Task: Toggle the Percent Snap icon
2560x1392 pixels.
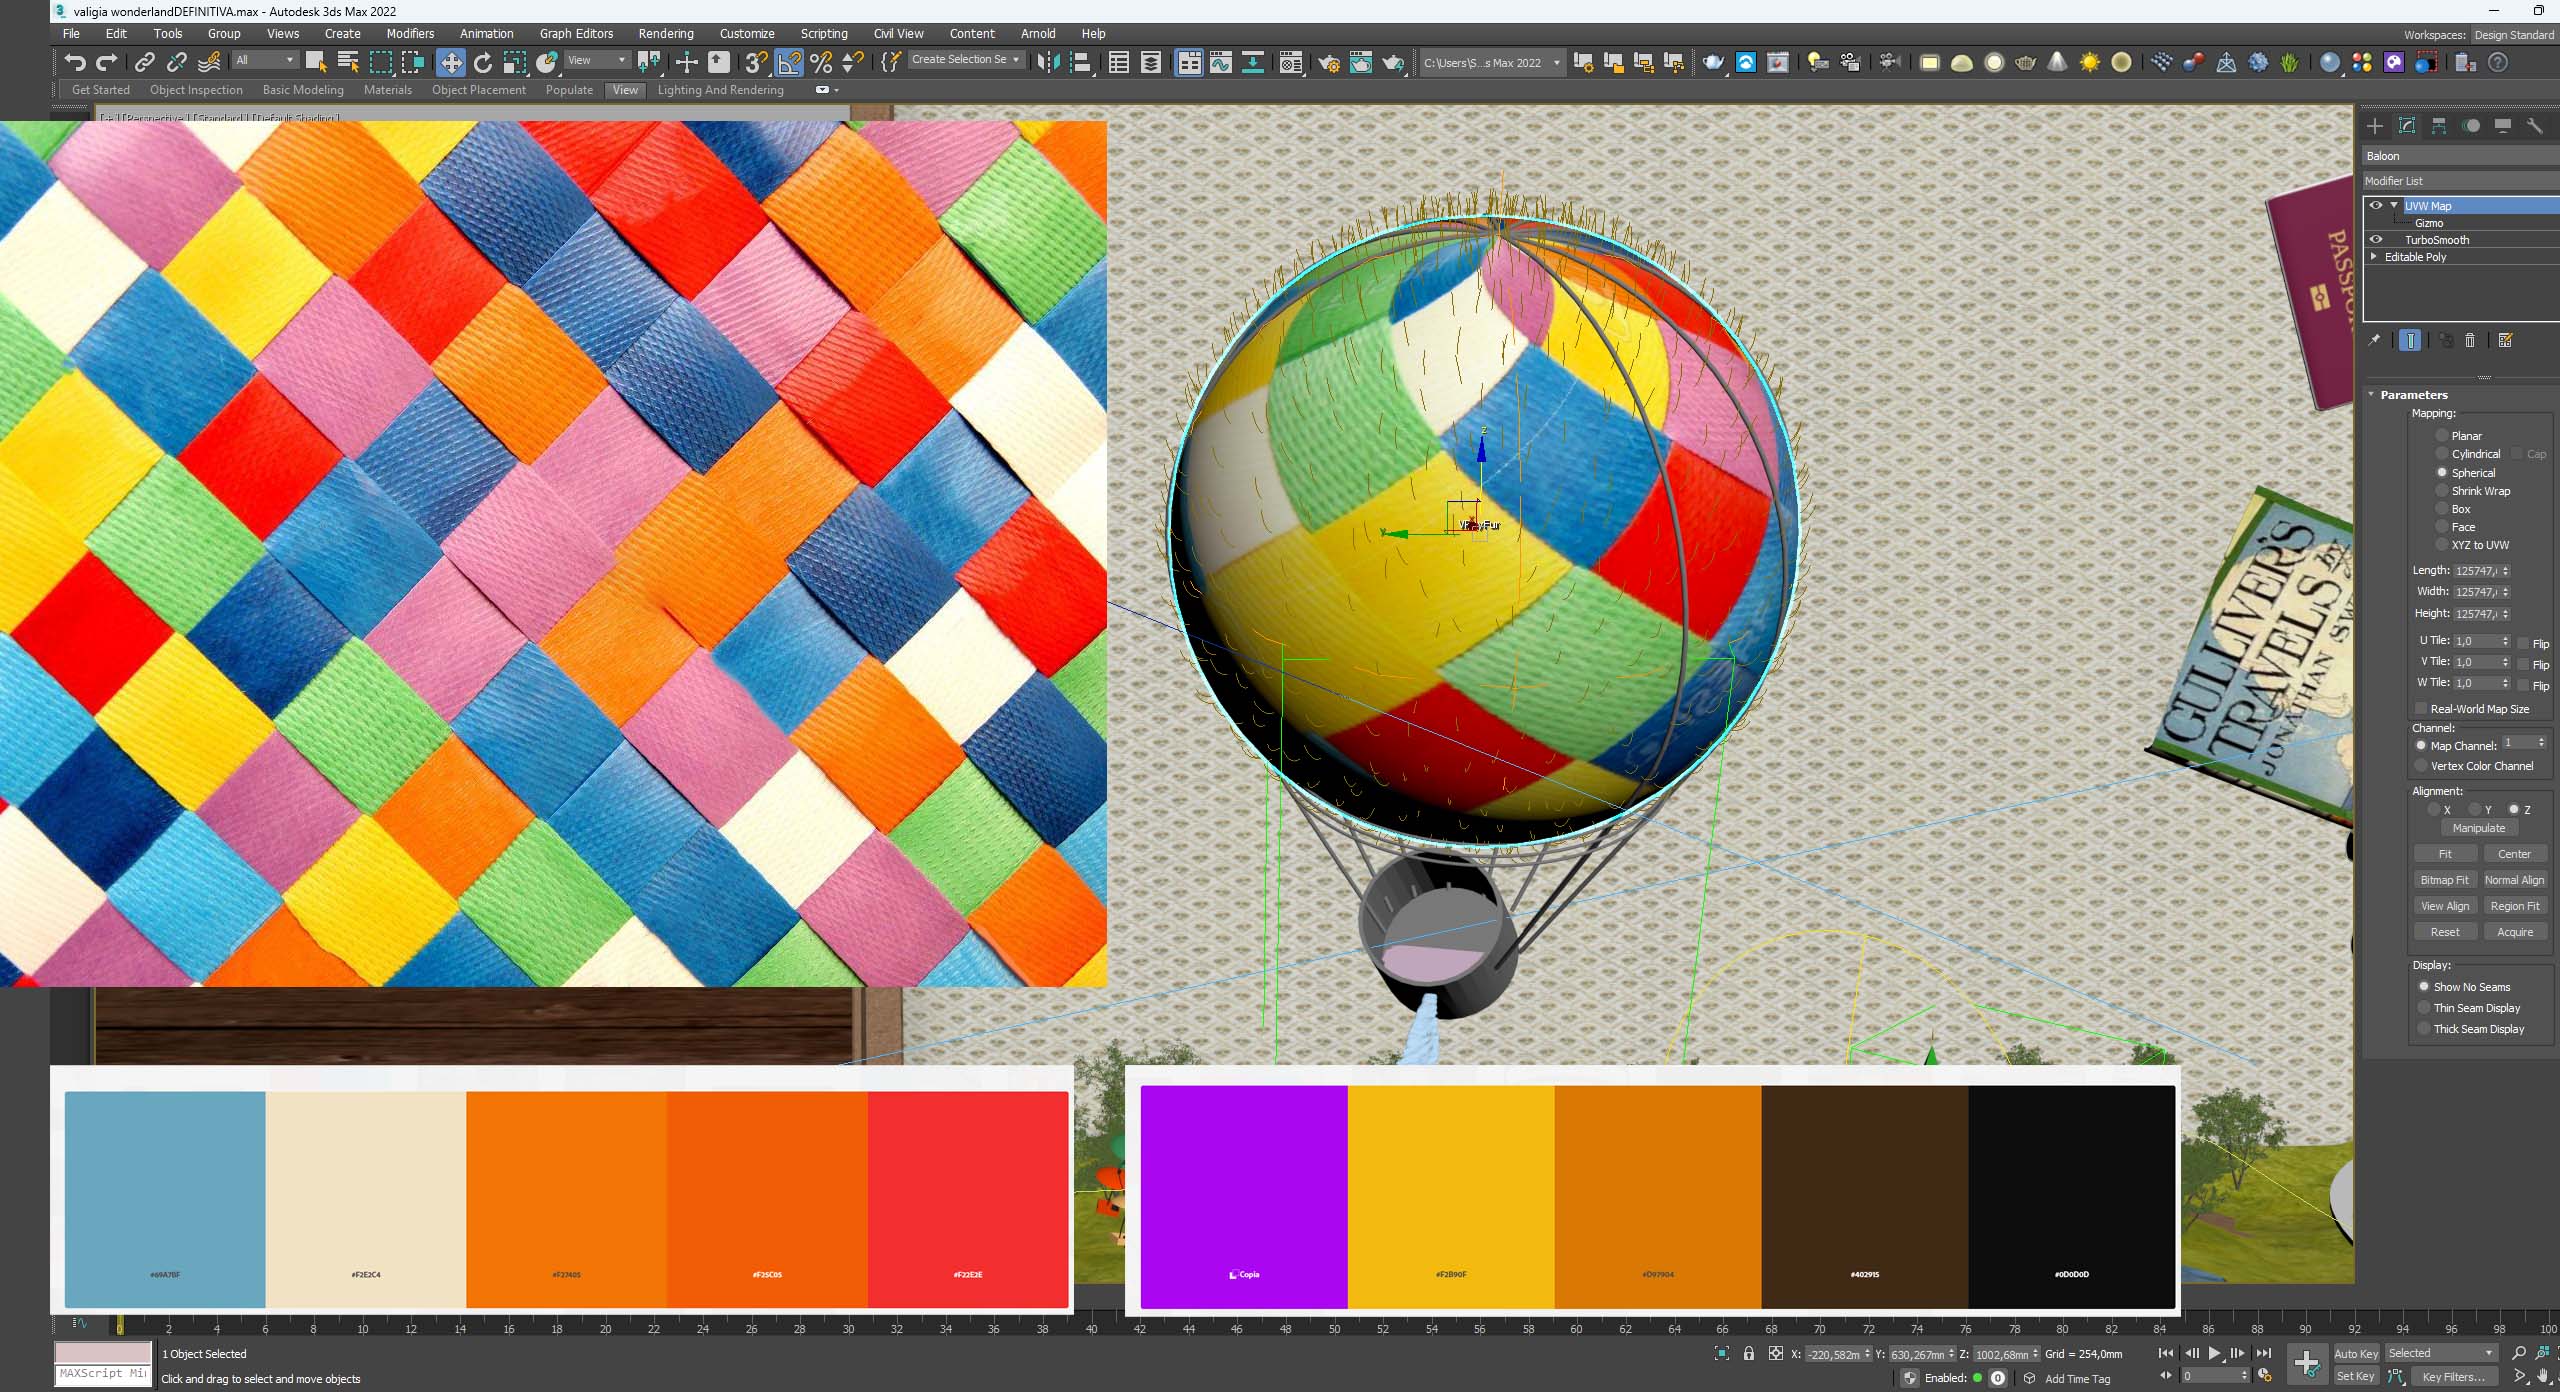Action: [821, 62]
